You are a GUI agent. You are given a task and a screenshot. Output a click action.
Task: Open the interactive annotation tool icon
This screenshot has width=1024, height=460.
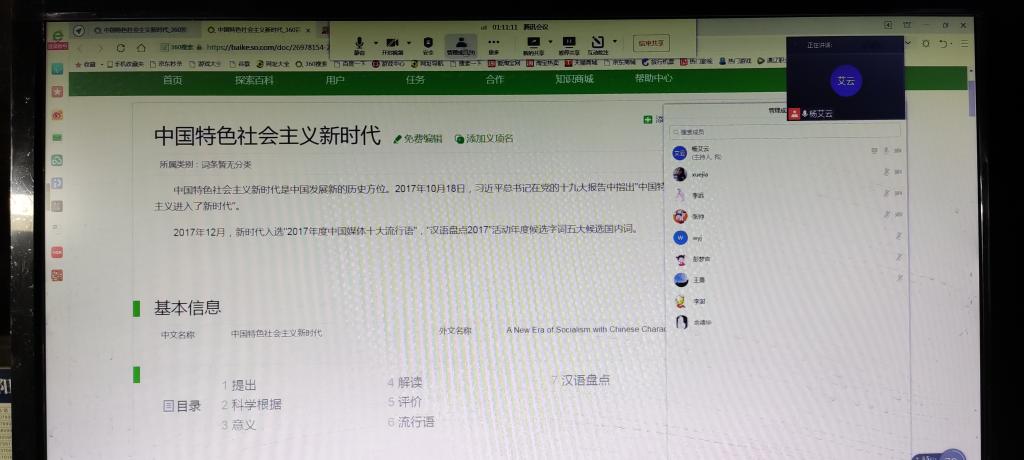tap(598, 43)
